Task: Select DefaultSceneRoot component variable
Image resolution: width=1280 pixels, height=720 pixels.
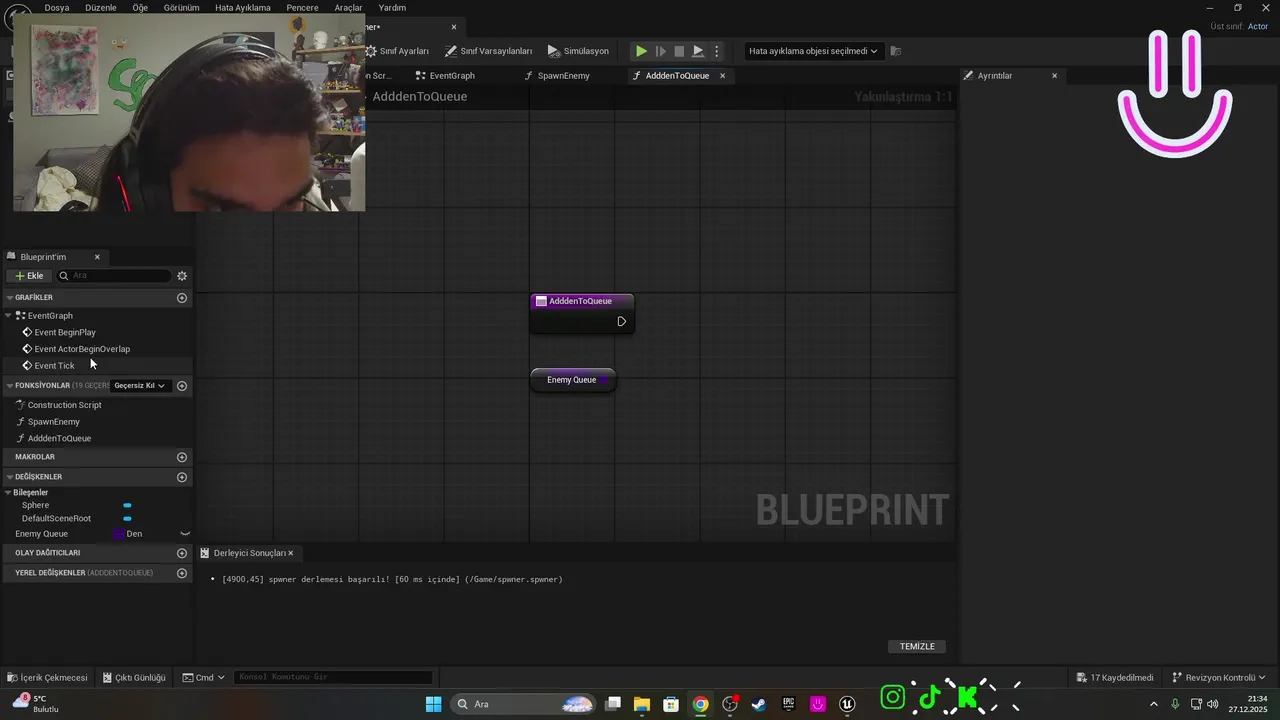Action: 56,519
